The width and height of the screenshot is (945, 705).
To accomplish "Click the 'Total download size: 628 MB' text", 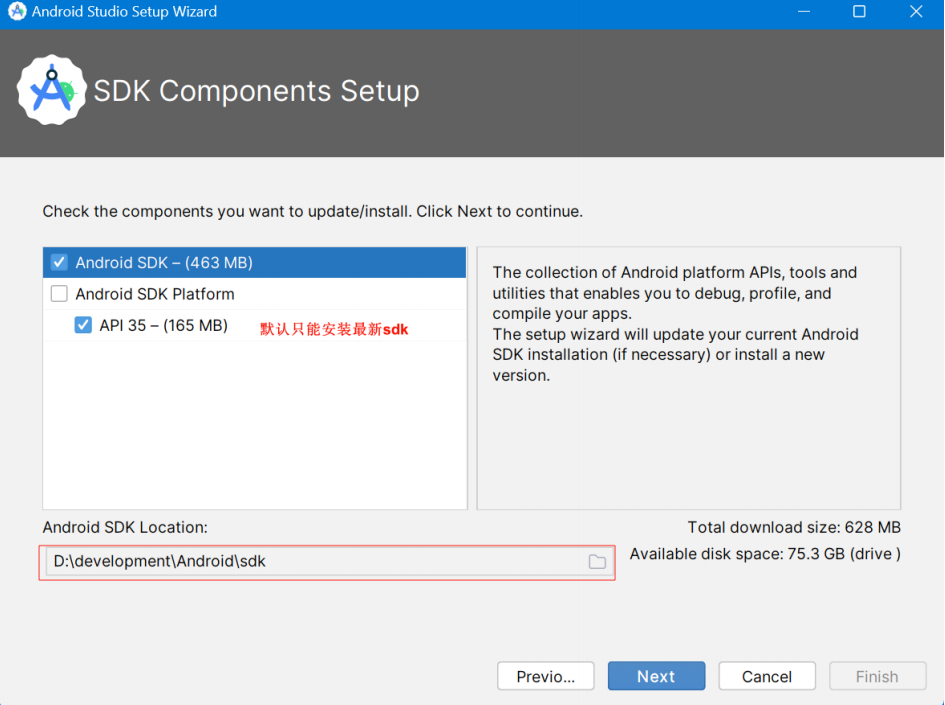I will (x=794, y=528).
